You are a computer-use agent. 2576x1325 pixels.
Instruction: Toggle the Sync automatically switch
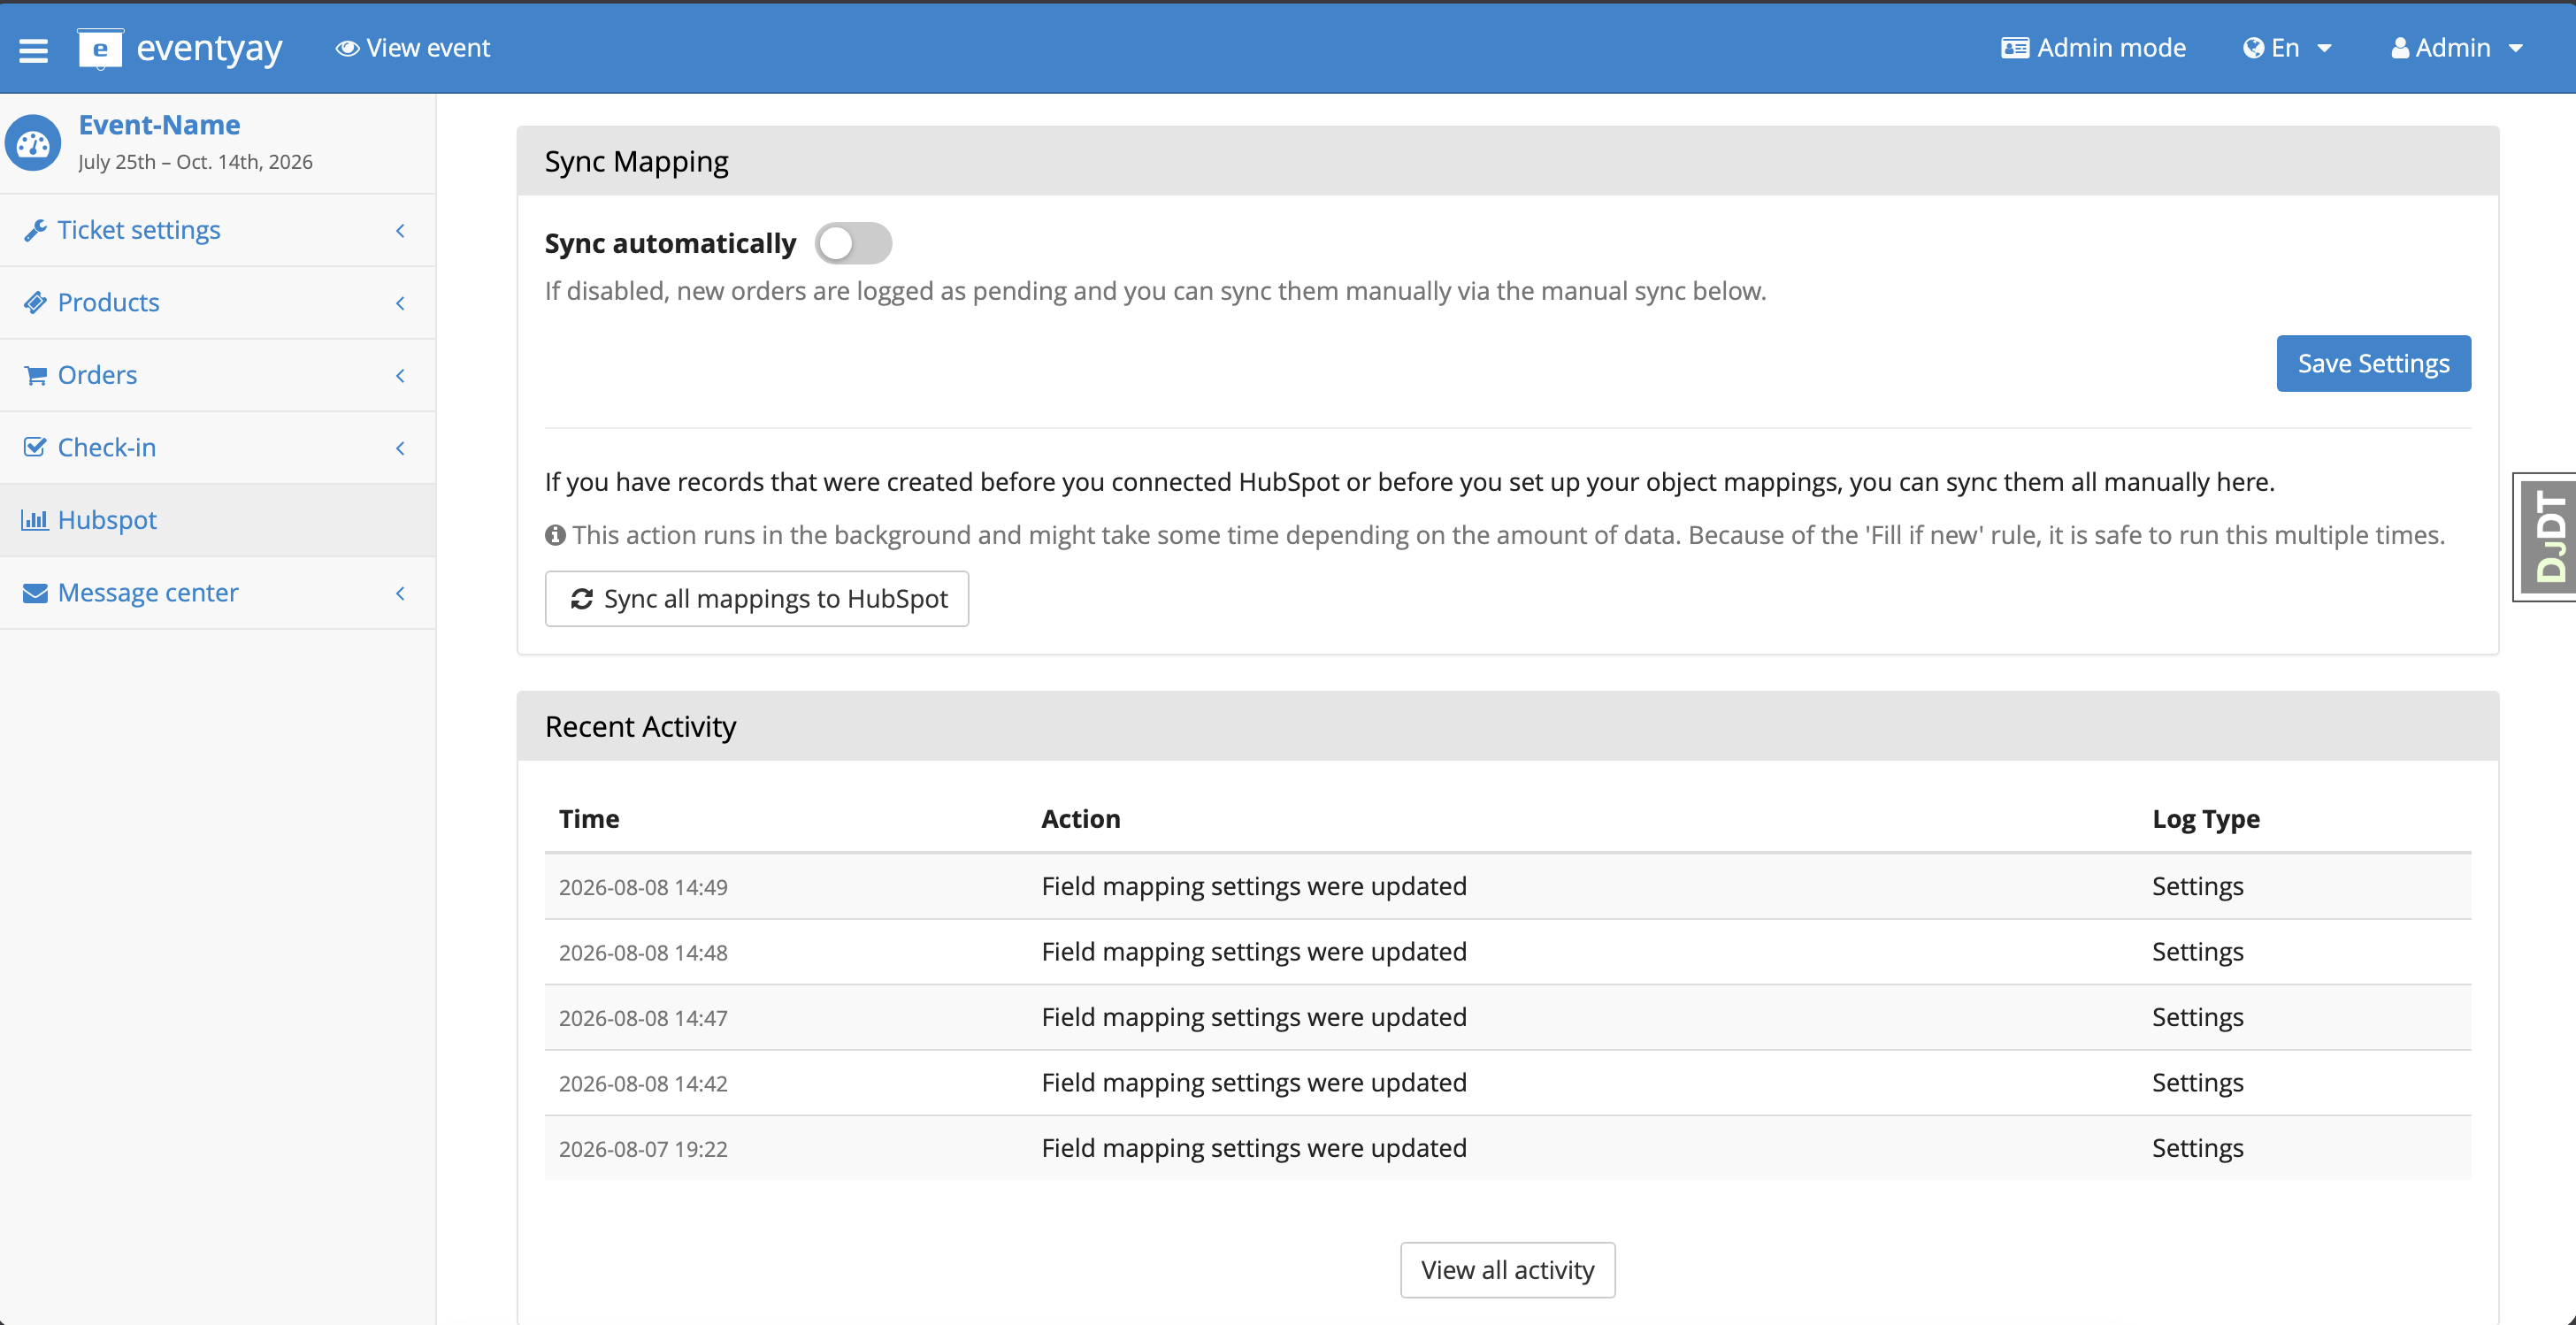853,243
